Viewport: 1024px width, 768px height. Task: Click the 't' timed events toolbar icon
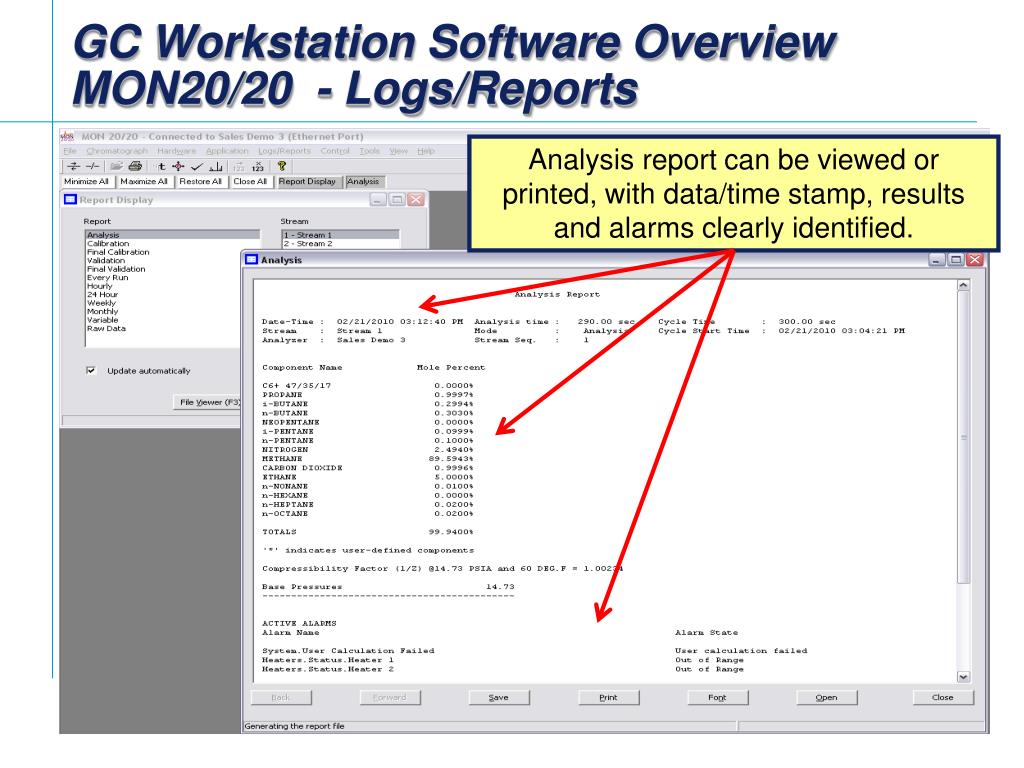[x=161, y=167]
